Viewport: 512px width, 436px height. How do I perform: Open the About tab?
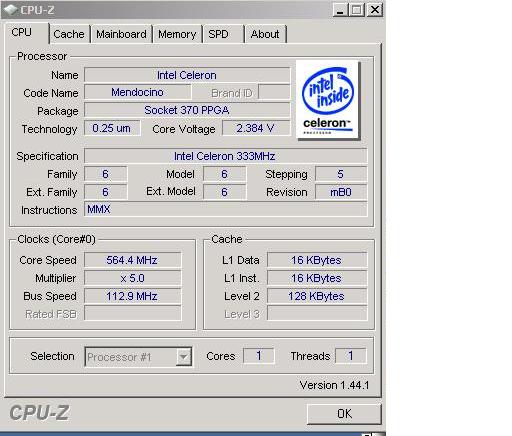pos(266,34)
